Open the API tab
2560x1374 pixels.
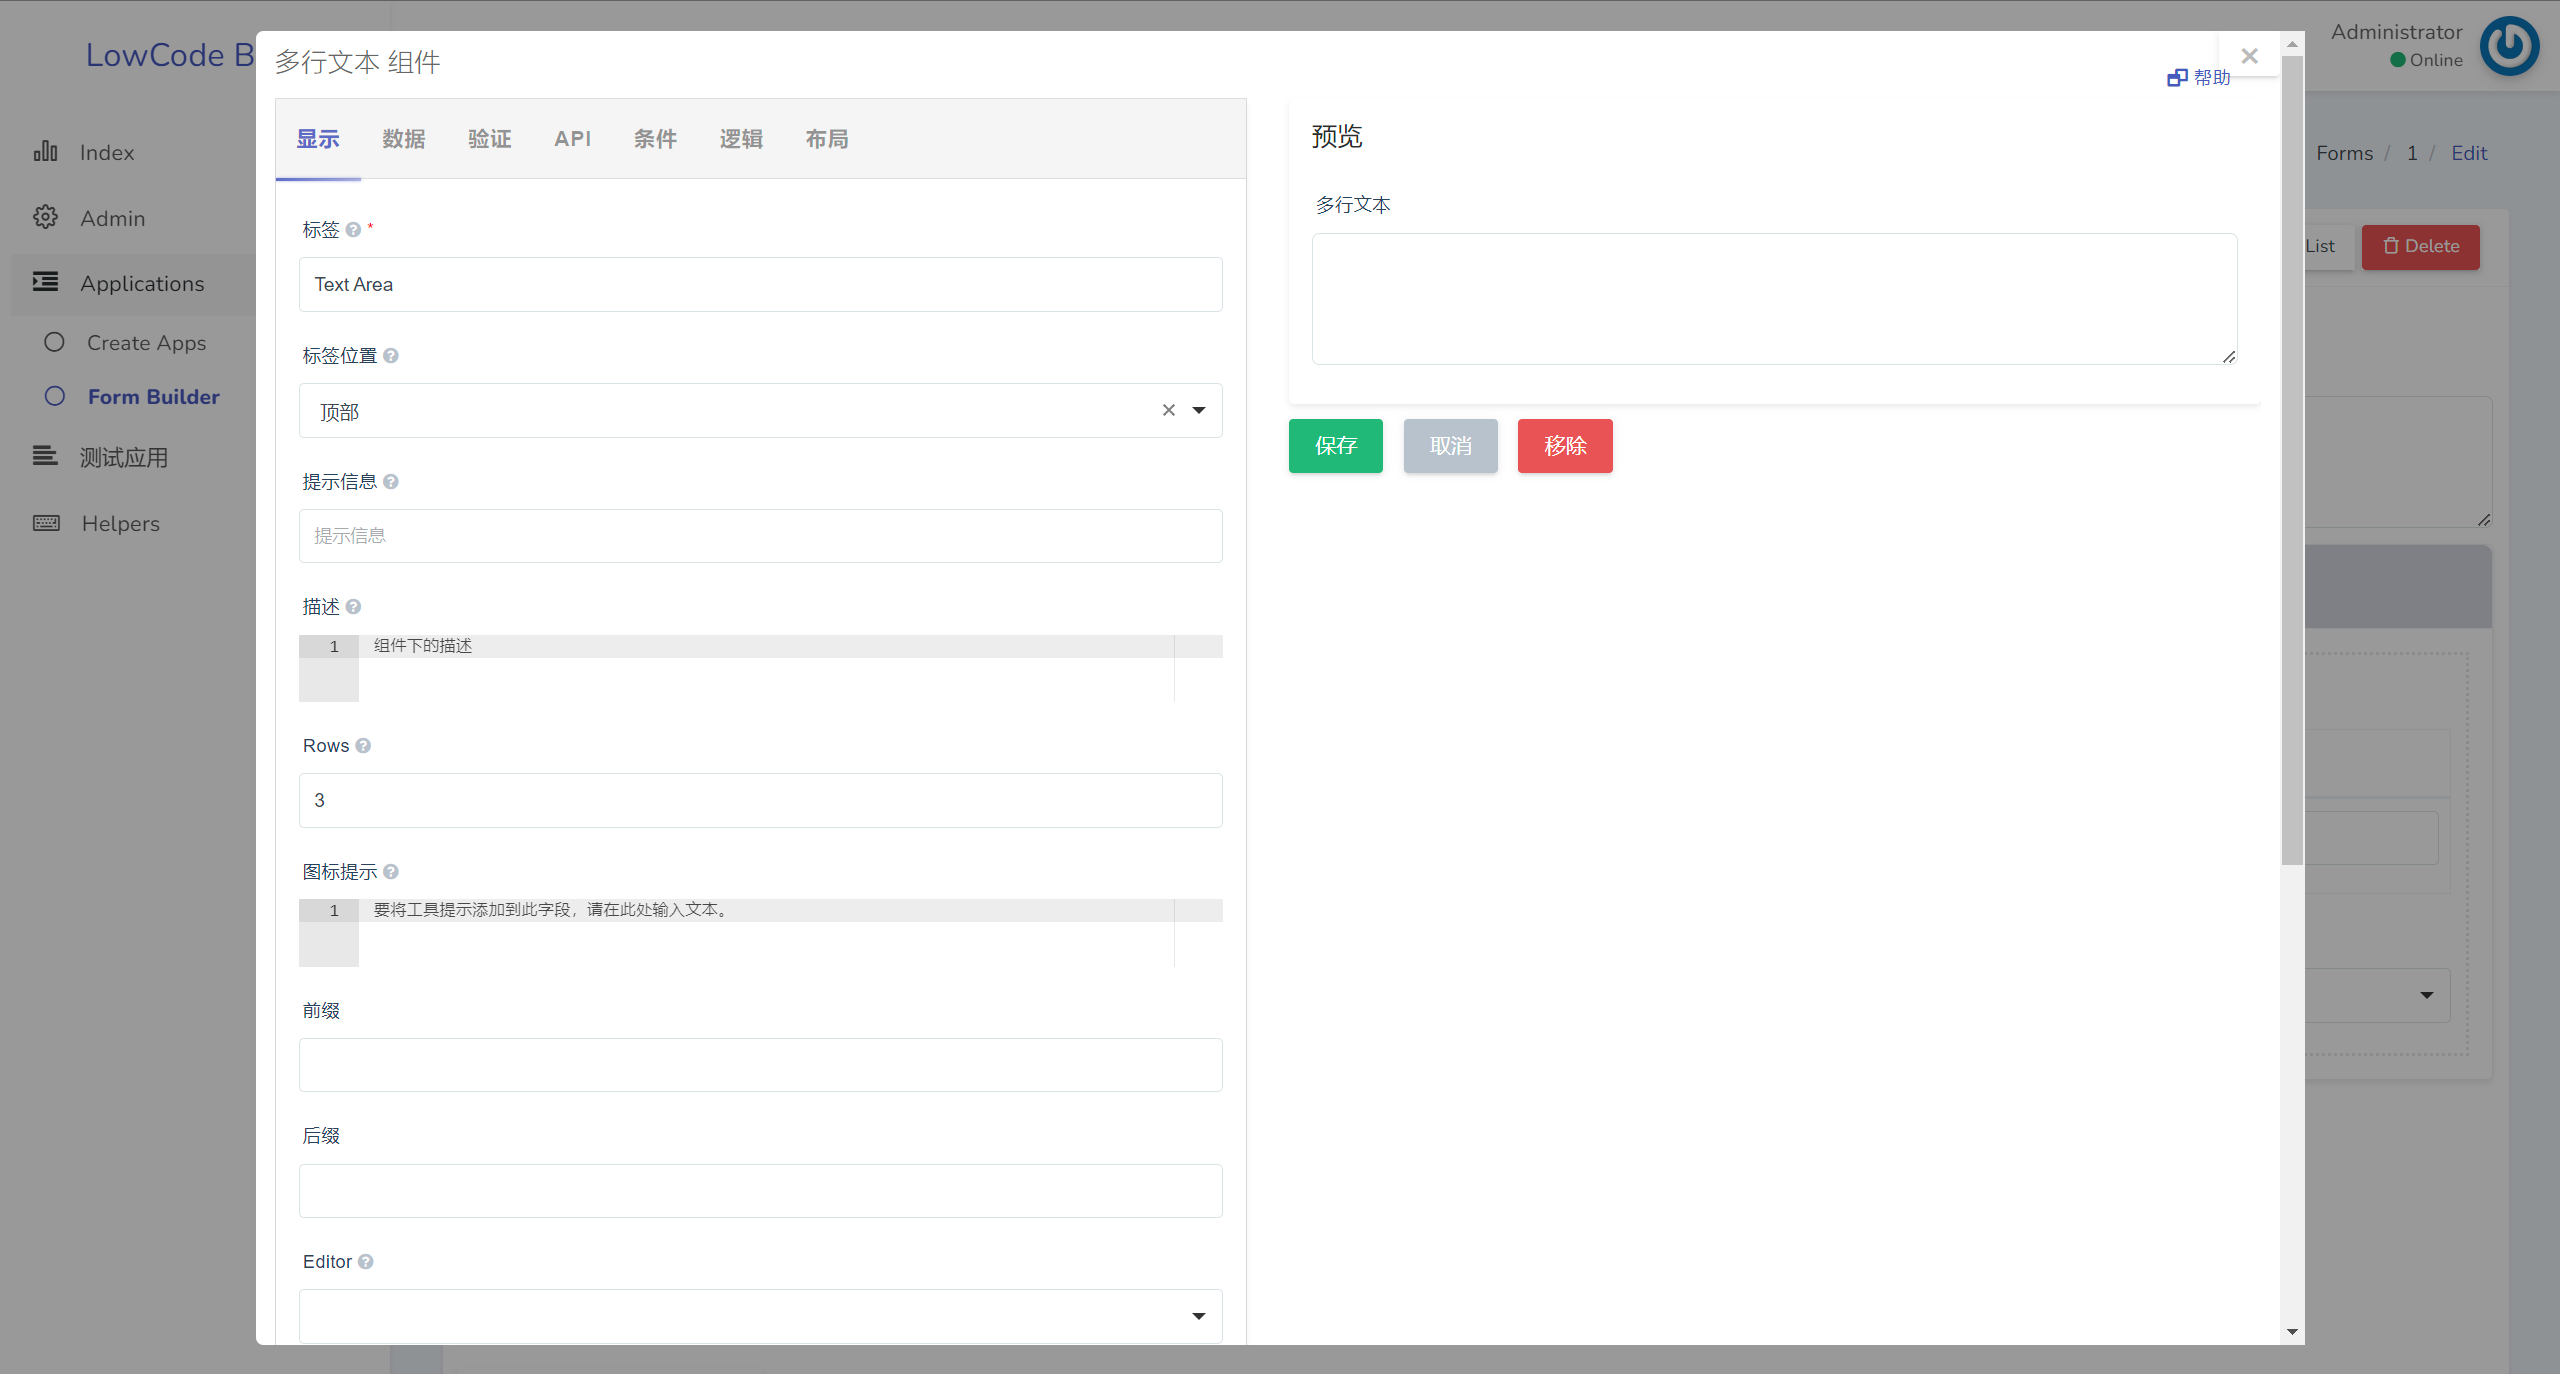(x=573, y=139)
